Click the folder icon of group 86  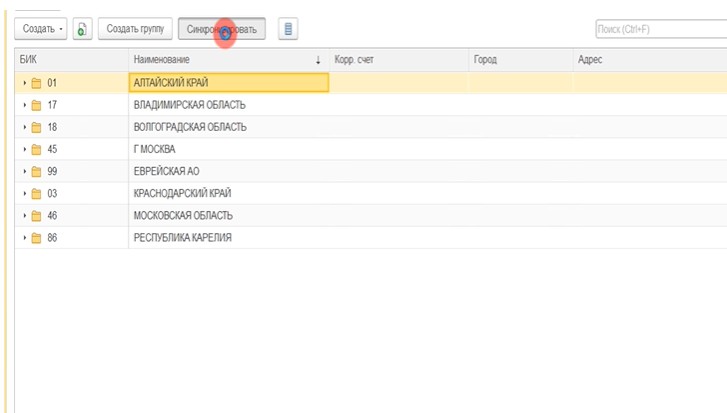tap(36, 237)
